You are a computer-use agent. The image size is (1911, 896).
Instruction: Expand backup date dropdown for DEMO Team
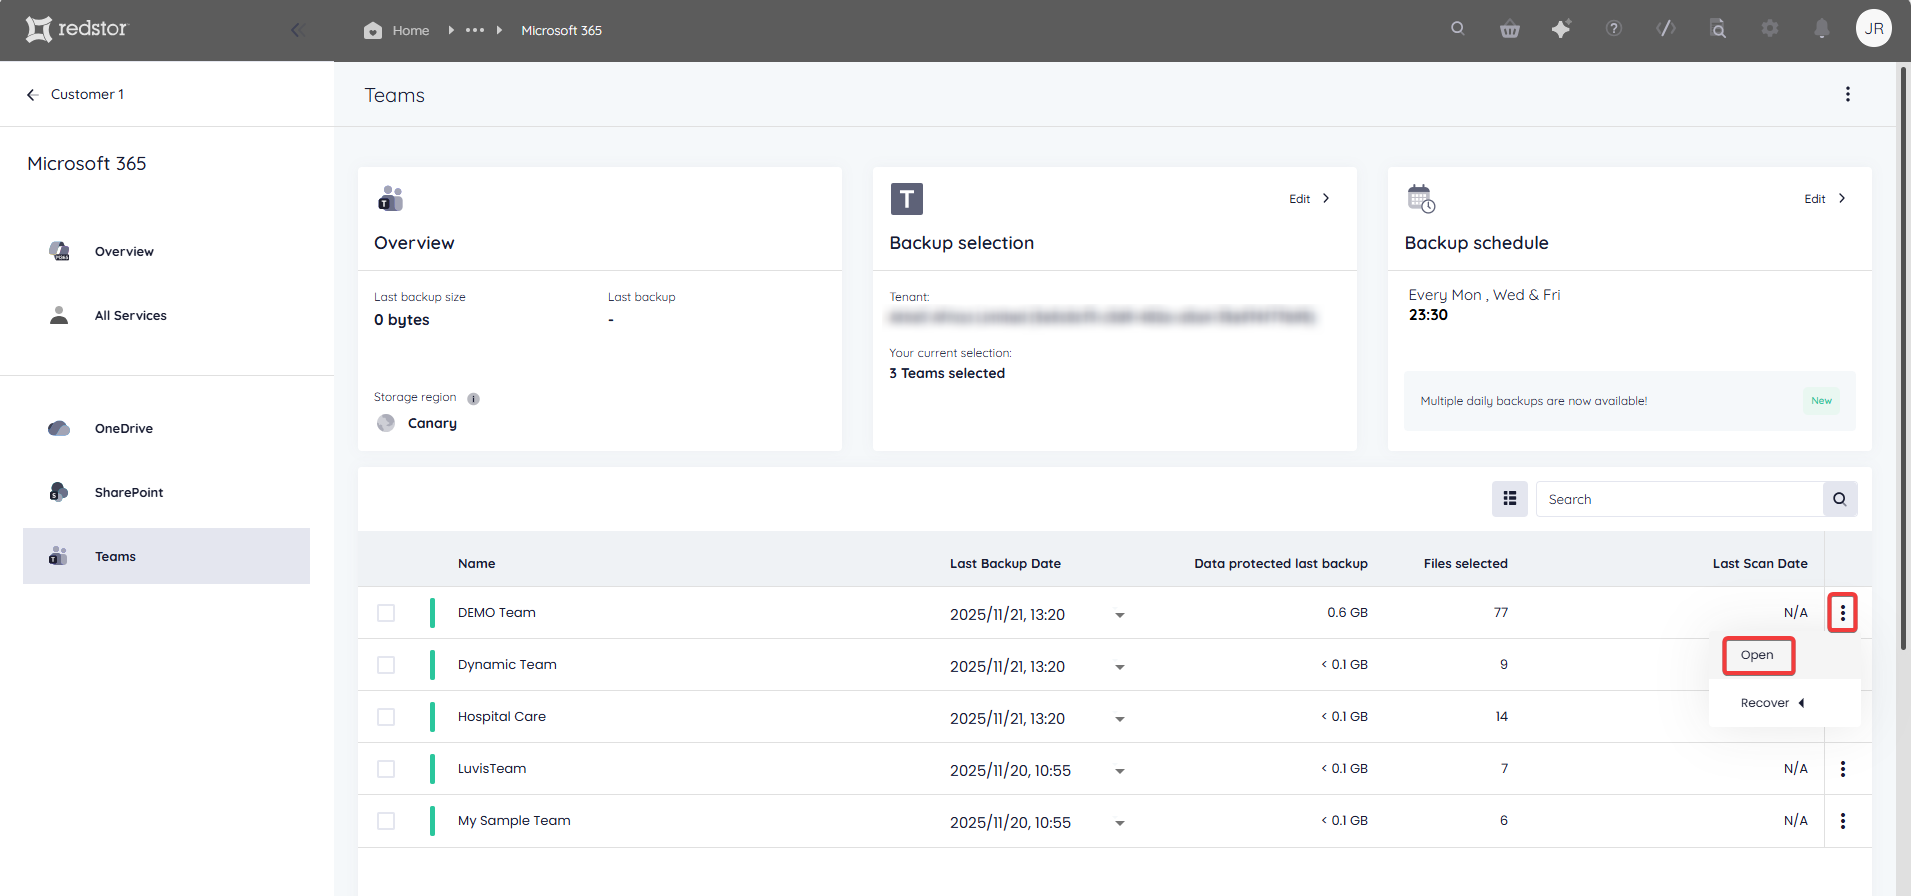pyautogui.click(x=1120, y=615)
